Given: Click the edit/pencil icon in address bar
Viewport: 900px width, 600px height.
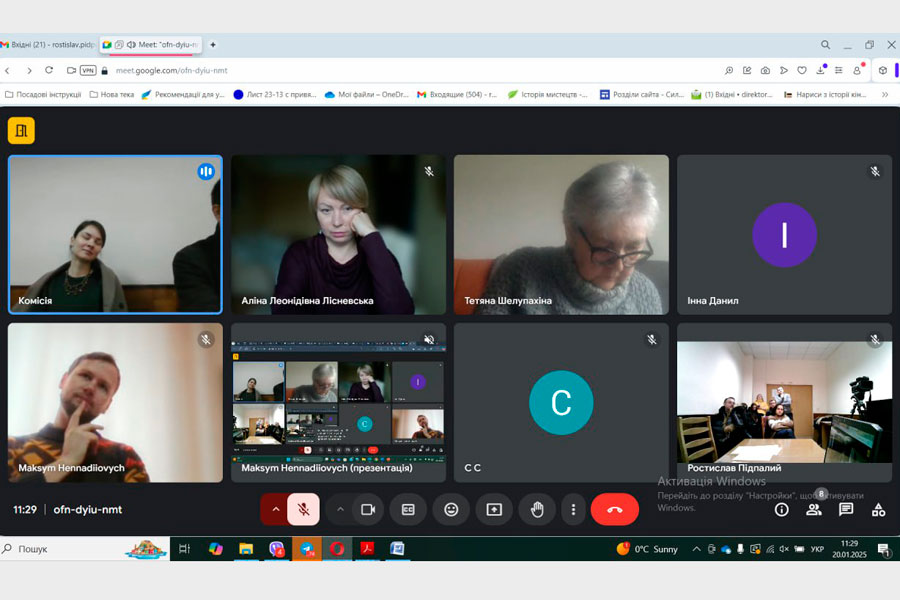Looking at the screenshot, I should [747, 71].
